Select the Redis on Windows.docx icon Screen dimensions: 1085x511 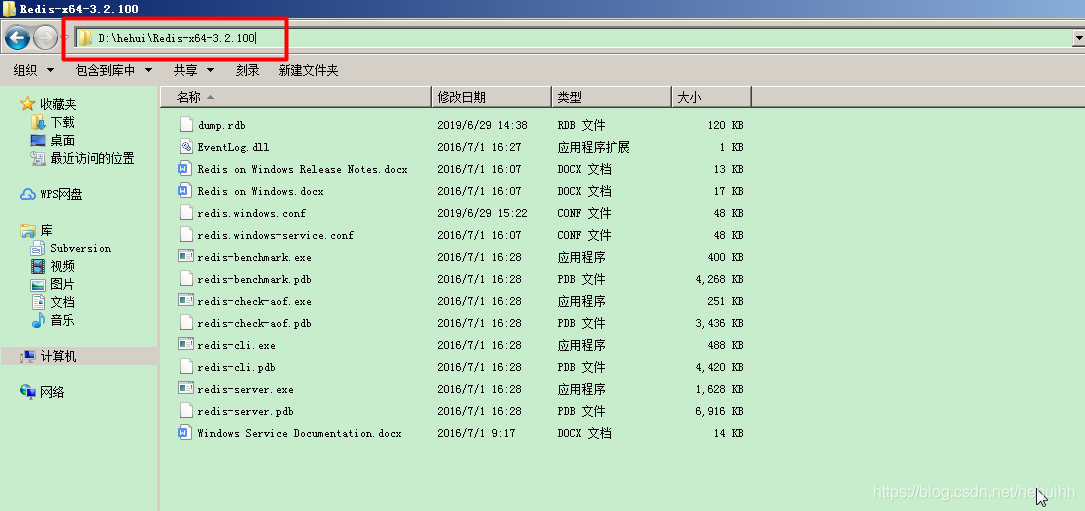tap(185, 190)
